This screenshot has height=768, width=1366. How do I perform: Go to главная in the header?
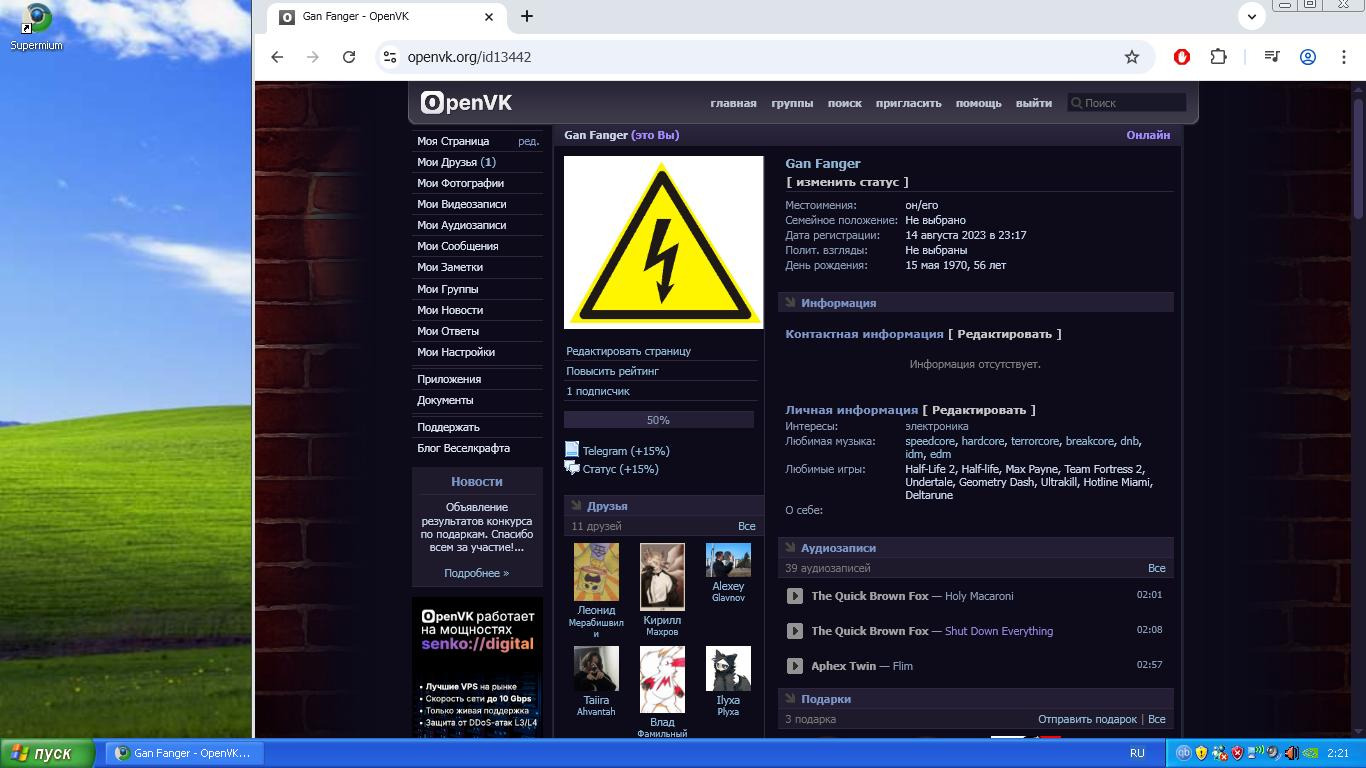733,103
